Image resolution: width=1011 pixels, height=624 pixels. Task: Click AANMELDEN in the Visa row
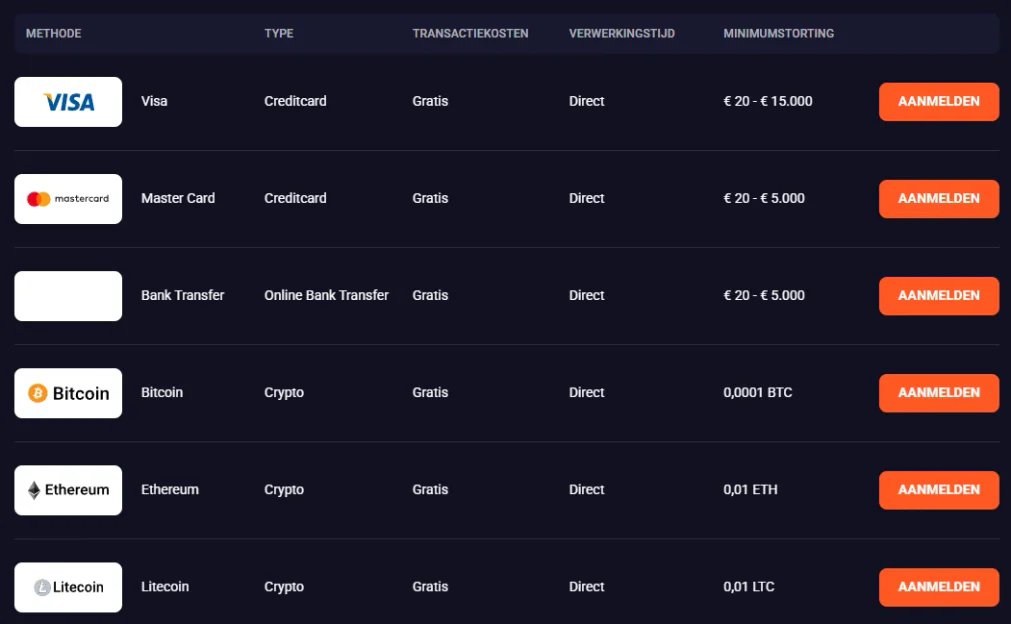pyautogui.click(x=939, y=101)
